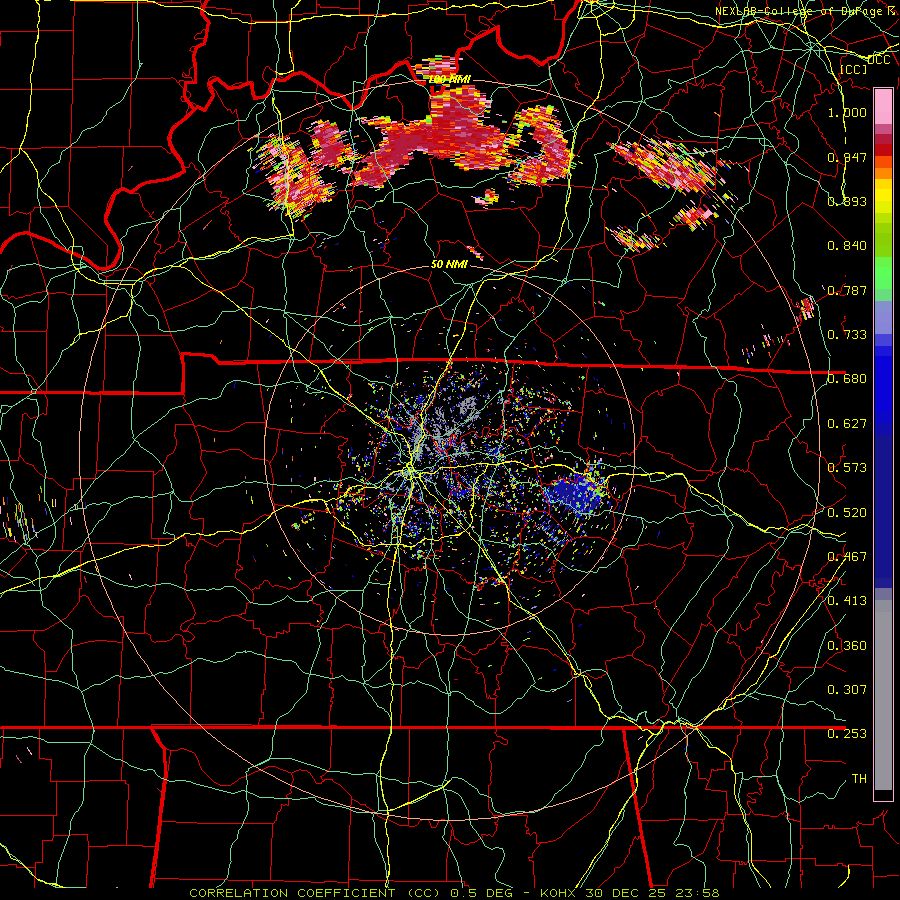Click the DCC label above the legend
This screenshot has height=900, width=900.
point(879,60)
